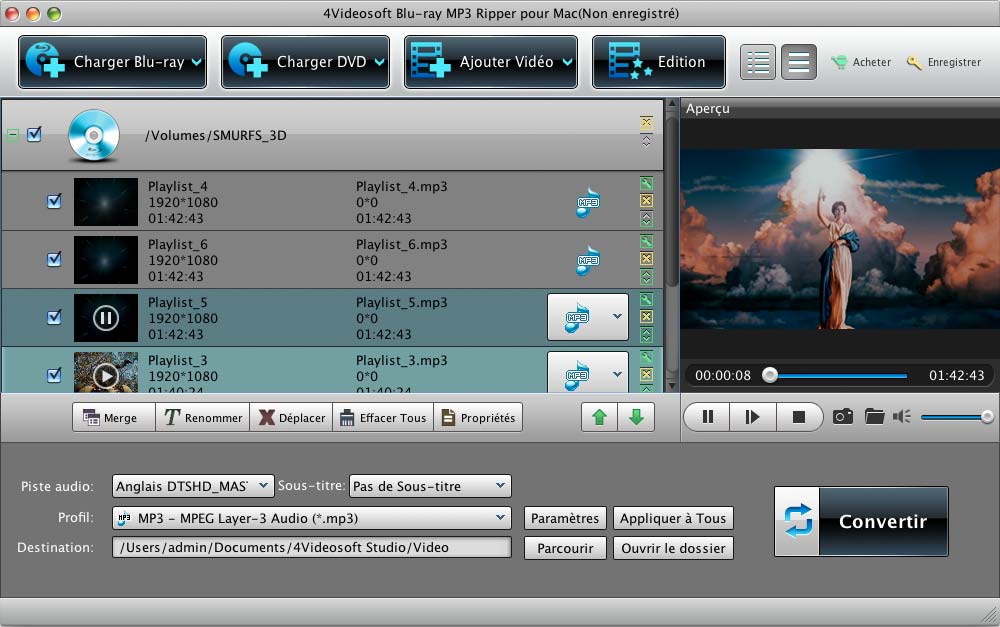Open the Edition toolbar item

point(659,62)
